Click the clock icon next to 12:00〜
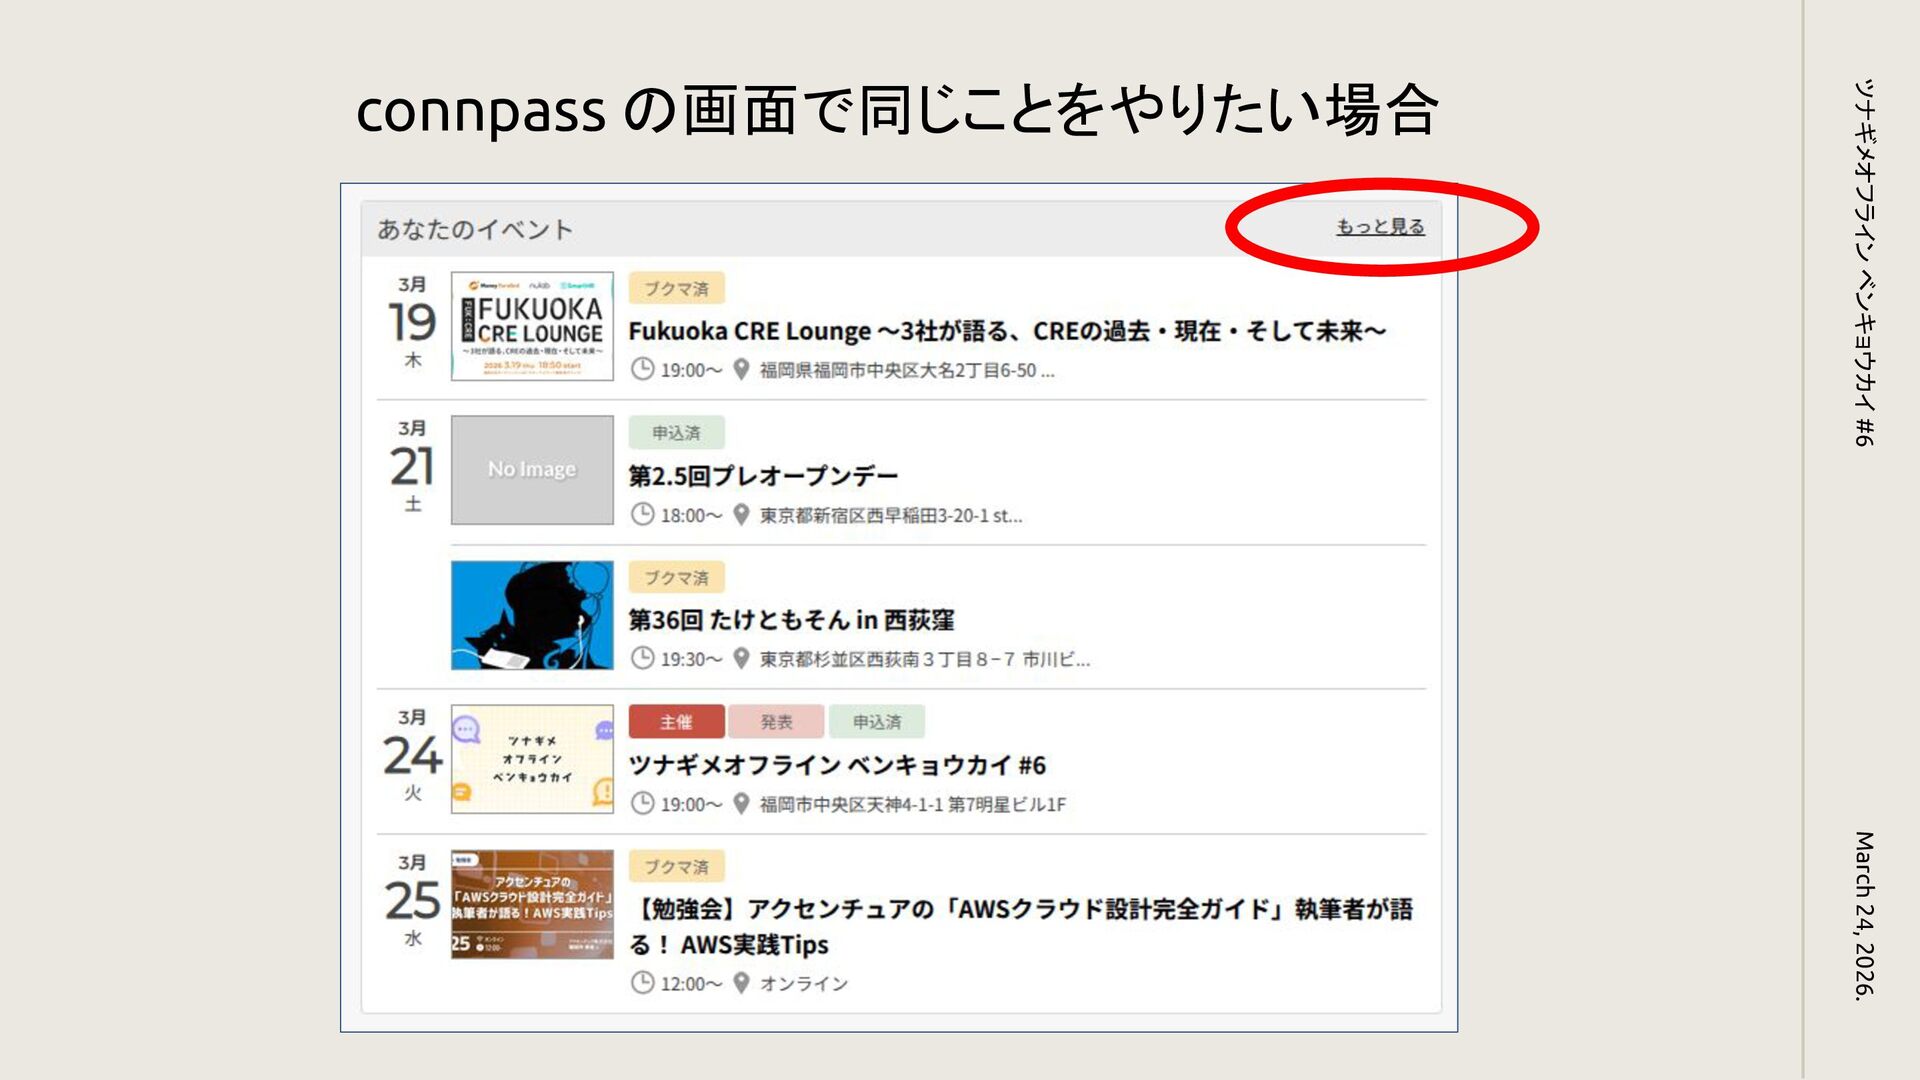 [x=642, y=983]
